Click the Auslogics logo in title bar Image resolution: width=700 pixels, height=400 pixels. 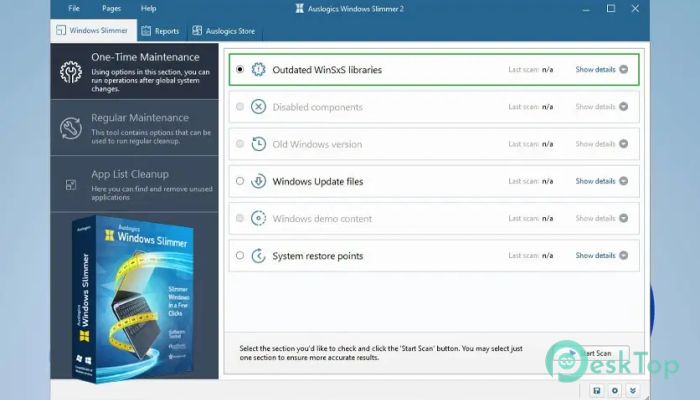pyautogui.click(x=300, y=8)
